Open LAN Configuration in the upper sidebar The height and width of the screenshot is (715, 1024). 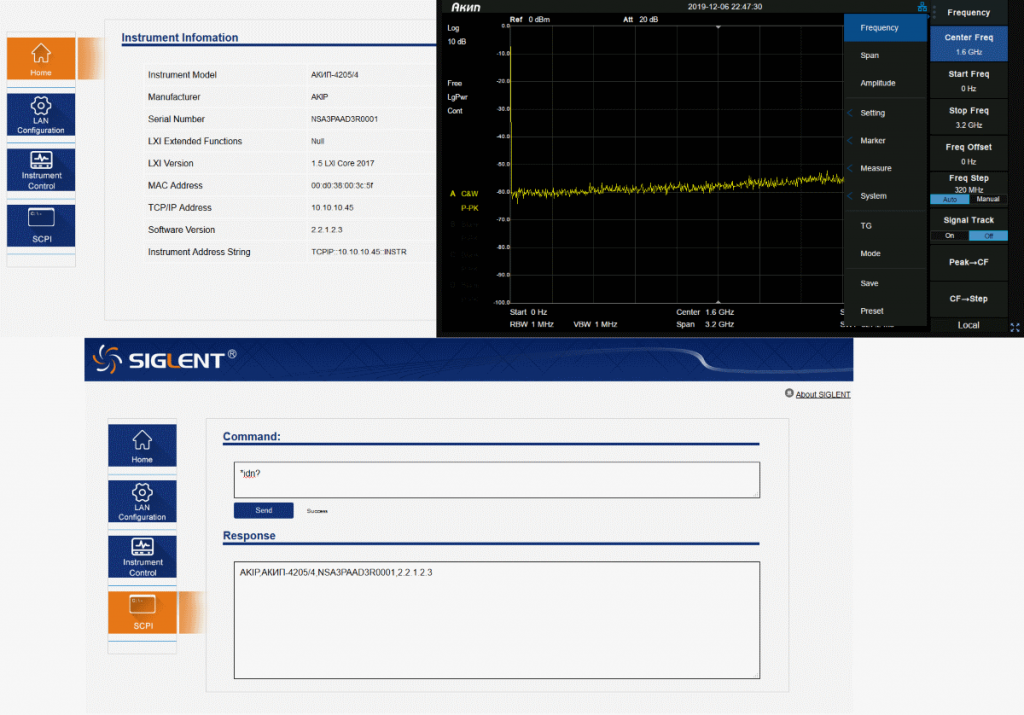point(41,114)
